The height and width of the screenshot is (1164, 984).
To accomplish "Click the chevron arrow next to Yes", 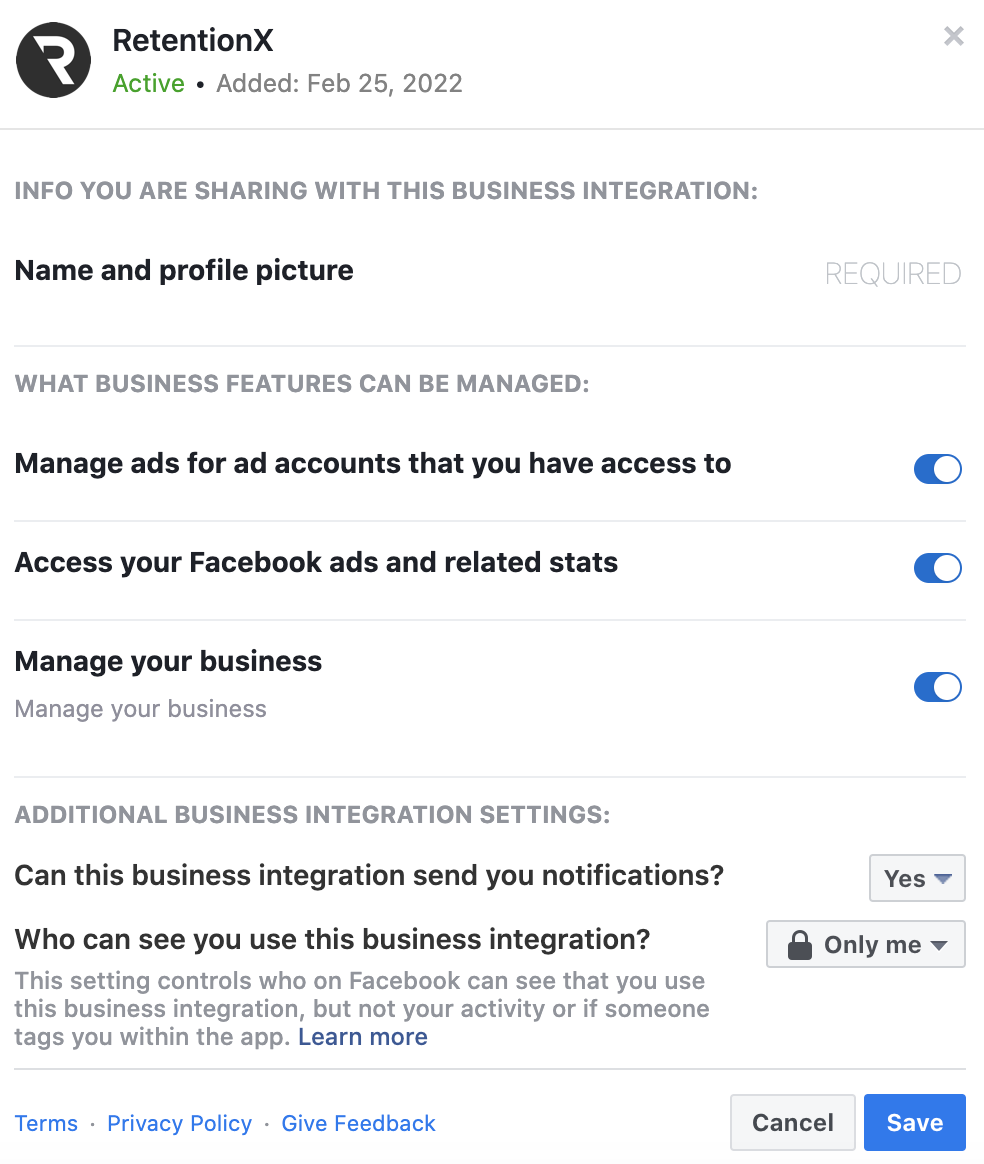I will pos(941,878).
